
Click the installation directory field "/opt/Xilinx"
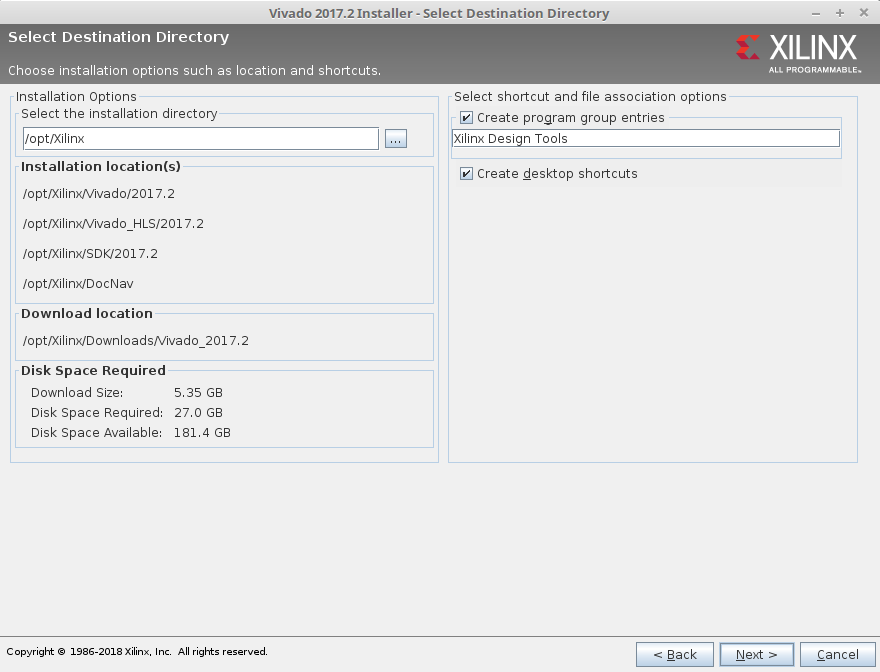(x=201, y=139)
